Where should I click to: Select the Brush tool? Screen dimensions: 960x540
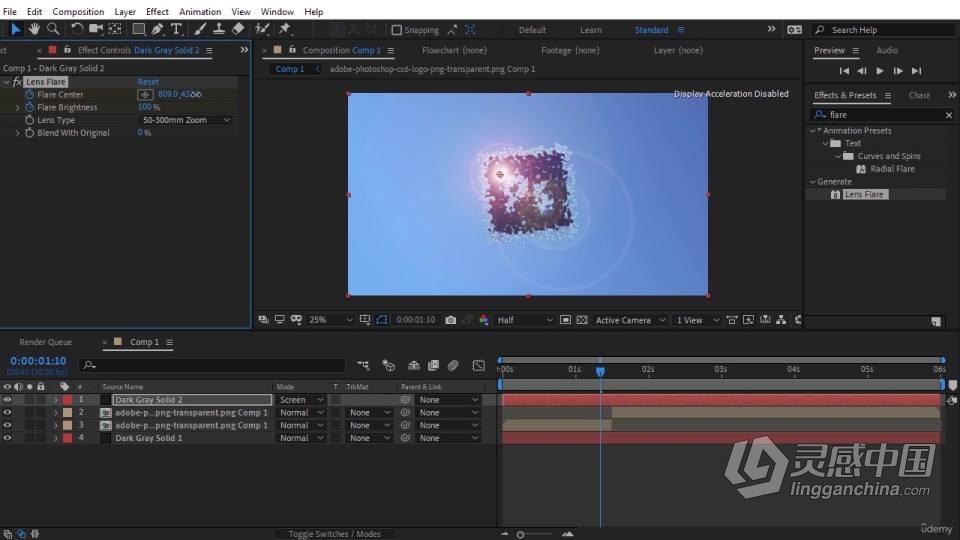pos(200,29)
